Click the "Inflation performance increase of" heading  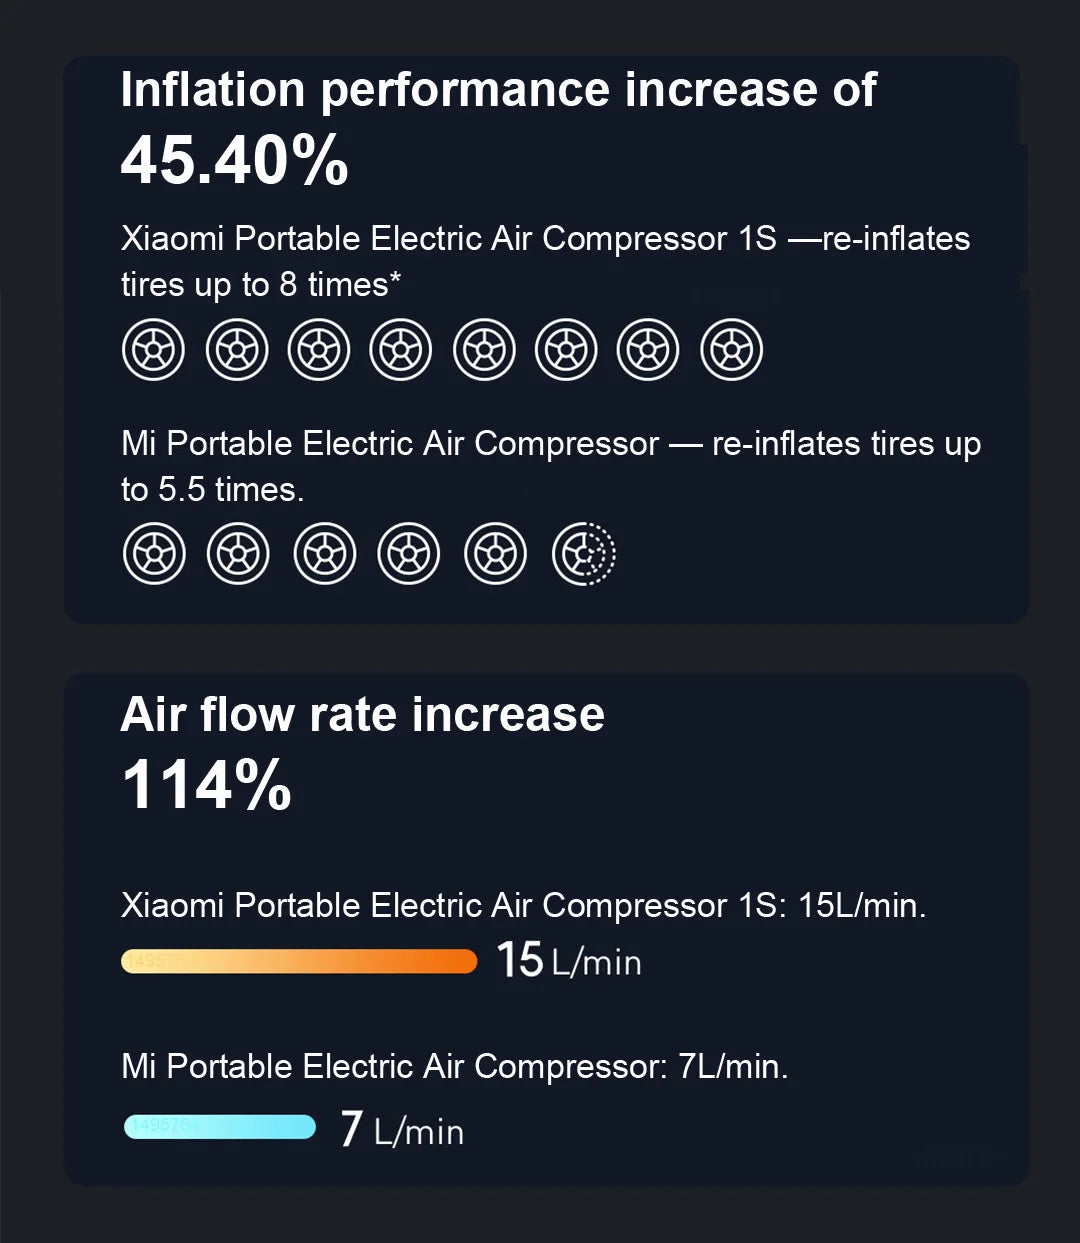click(x=498, y=90)
